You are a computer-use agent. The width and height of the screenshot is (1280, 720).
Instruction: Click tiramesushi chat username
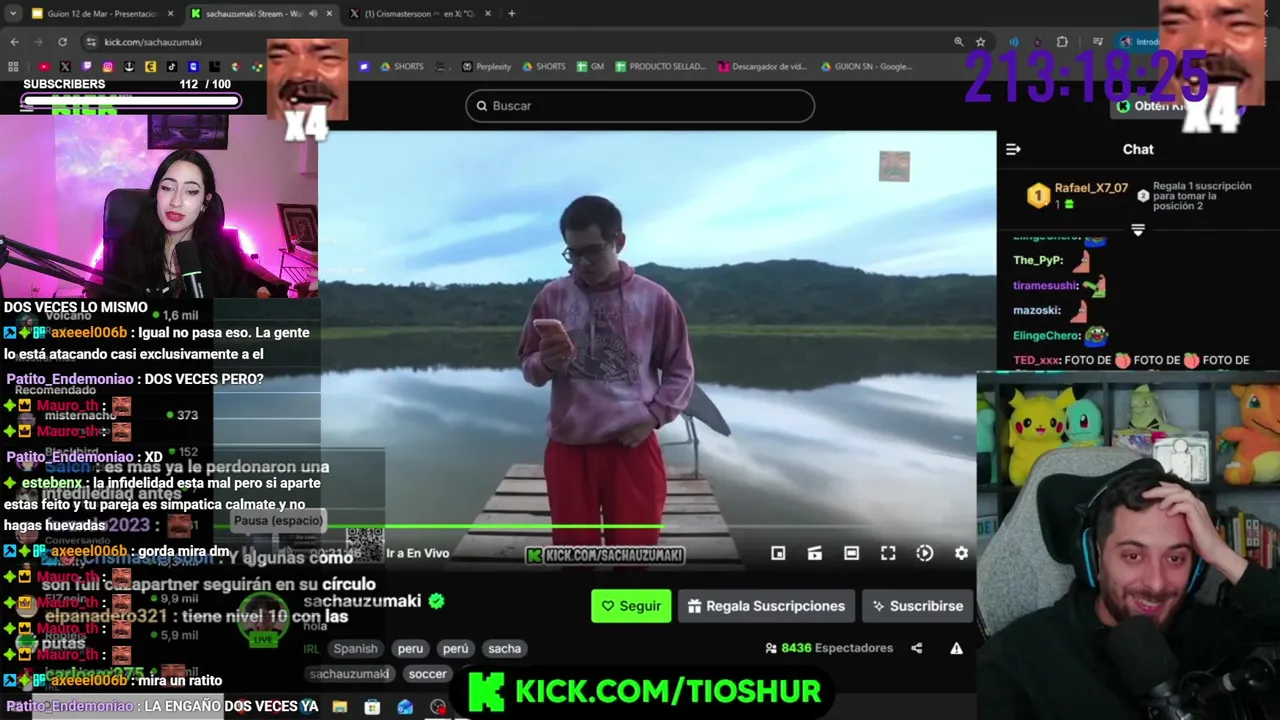tap(1046, 285)
